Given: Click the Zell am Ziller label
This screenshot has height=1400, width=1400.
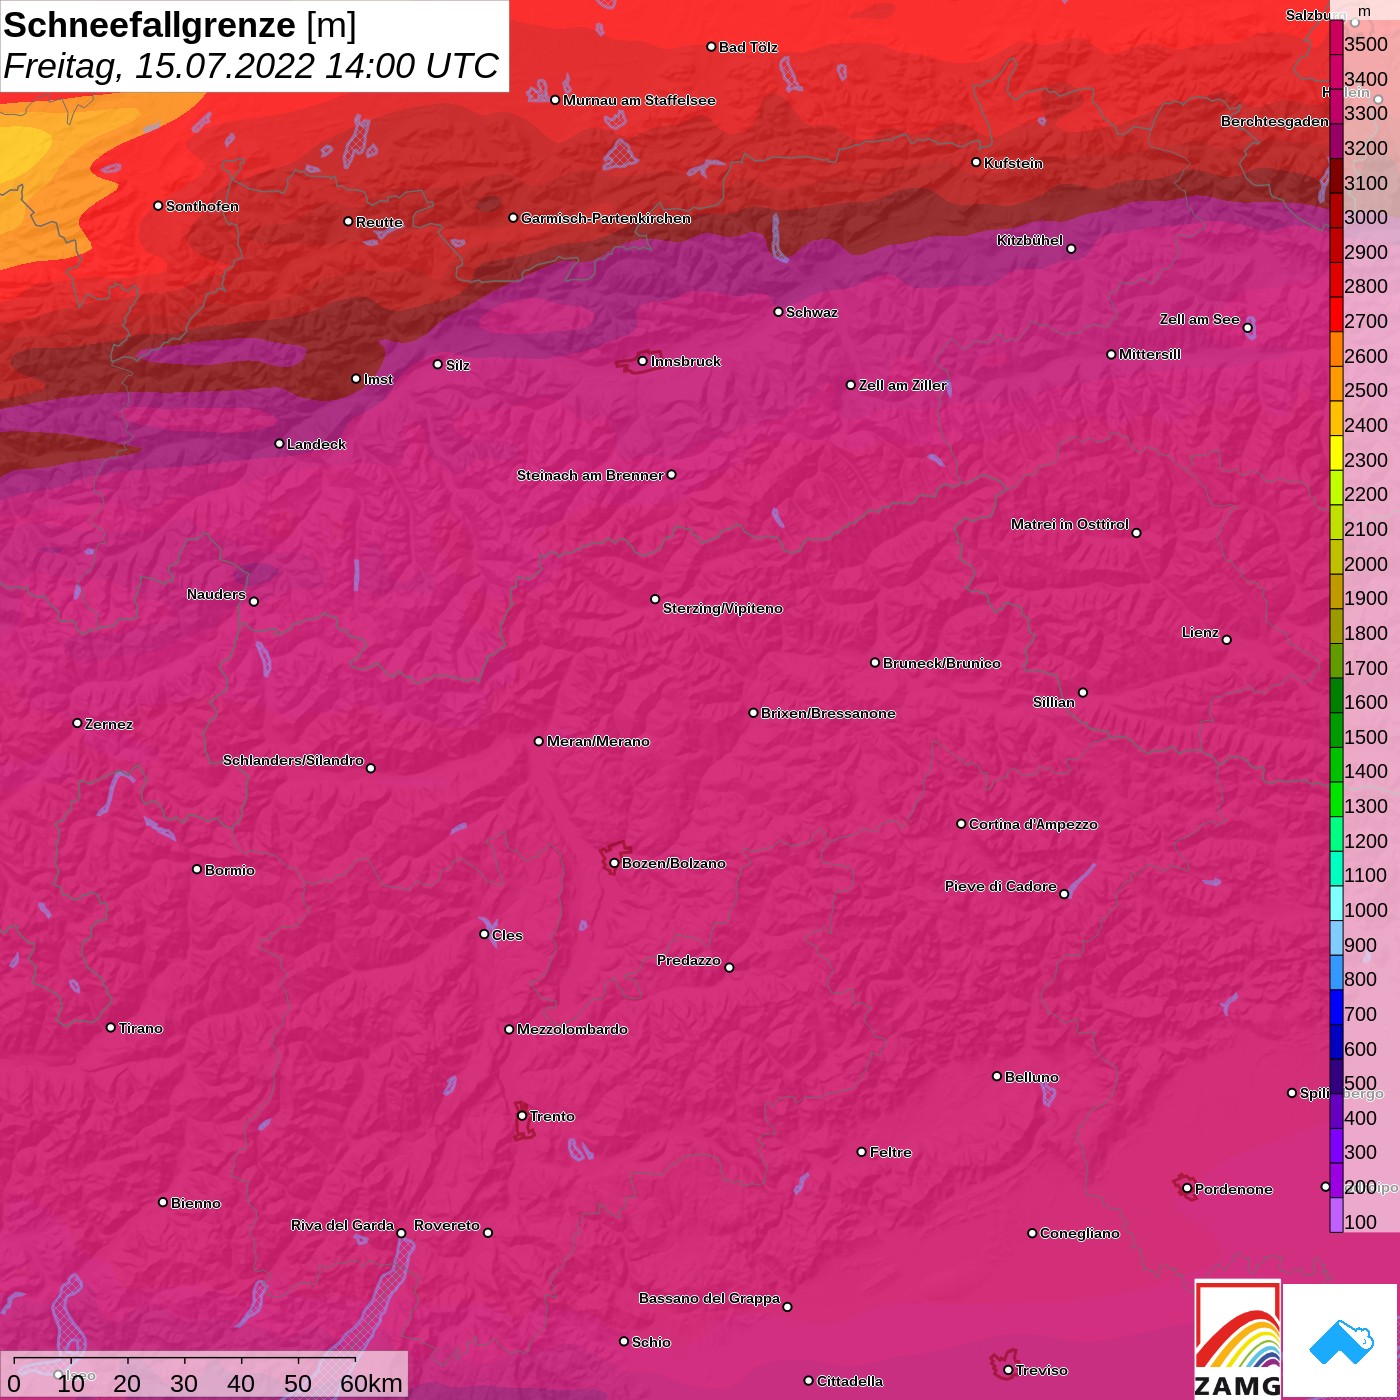Looking at the screenshot, I should tap(903, 385).
